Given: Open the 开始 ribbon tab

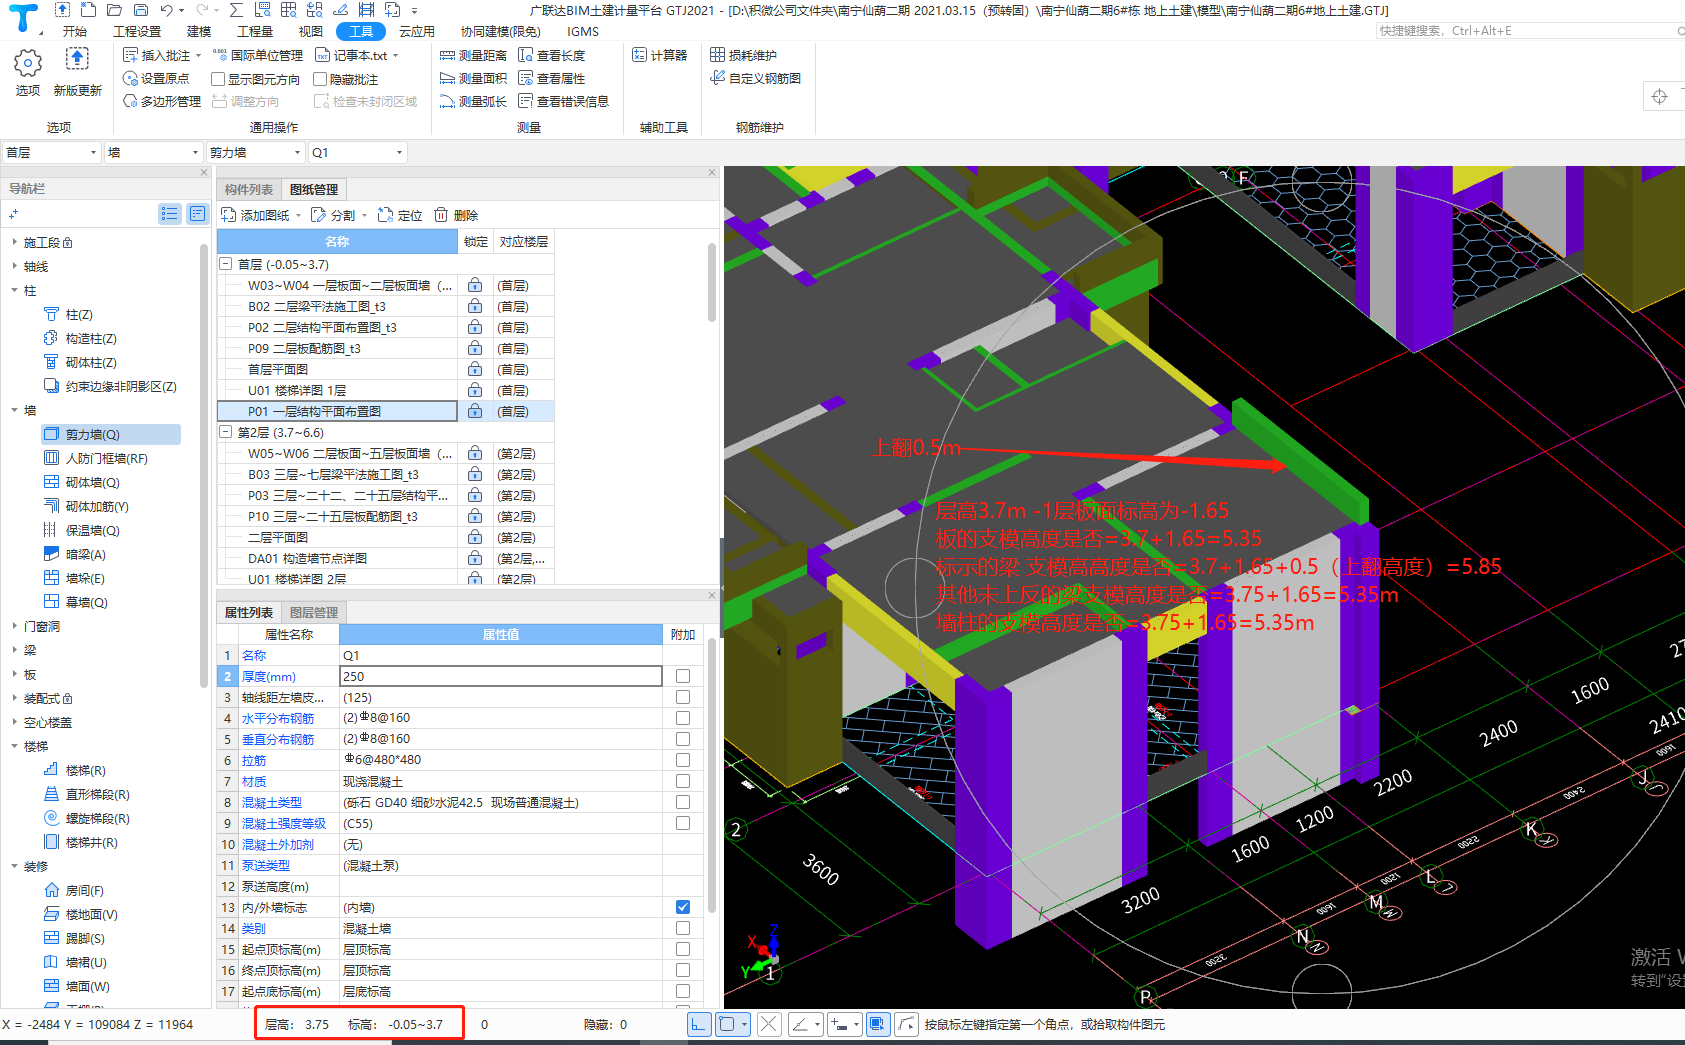Looking at the screenshot, I should (x=75, y=31).
